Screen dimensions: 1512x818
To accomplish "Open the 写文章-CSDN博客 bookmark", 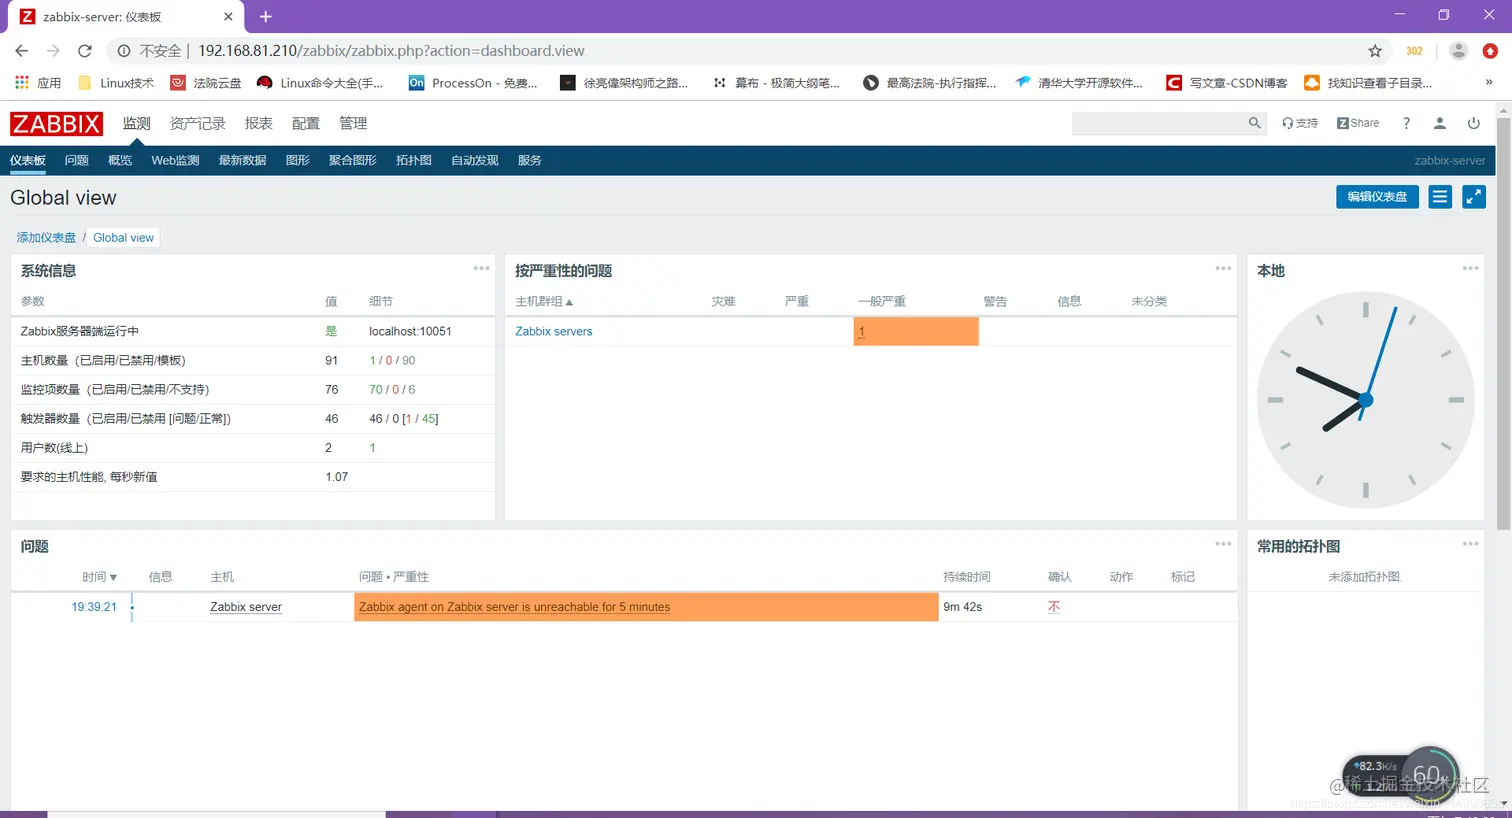I will pyautogui.click(x=1227, y=83).
